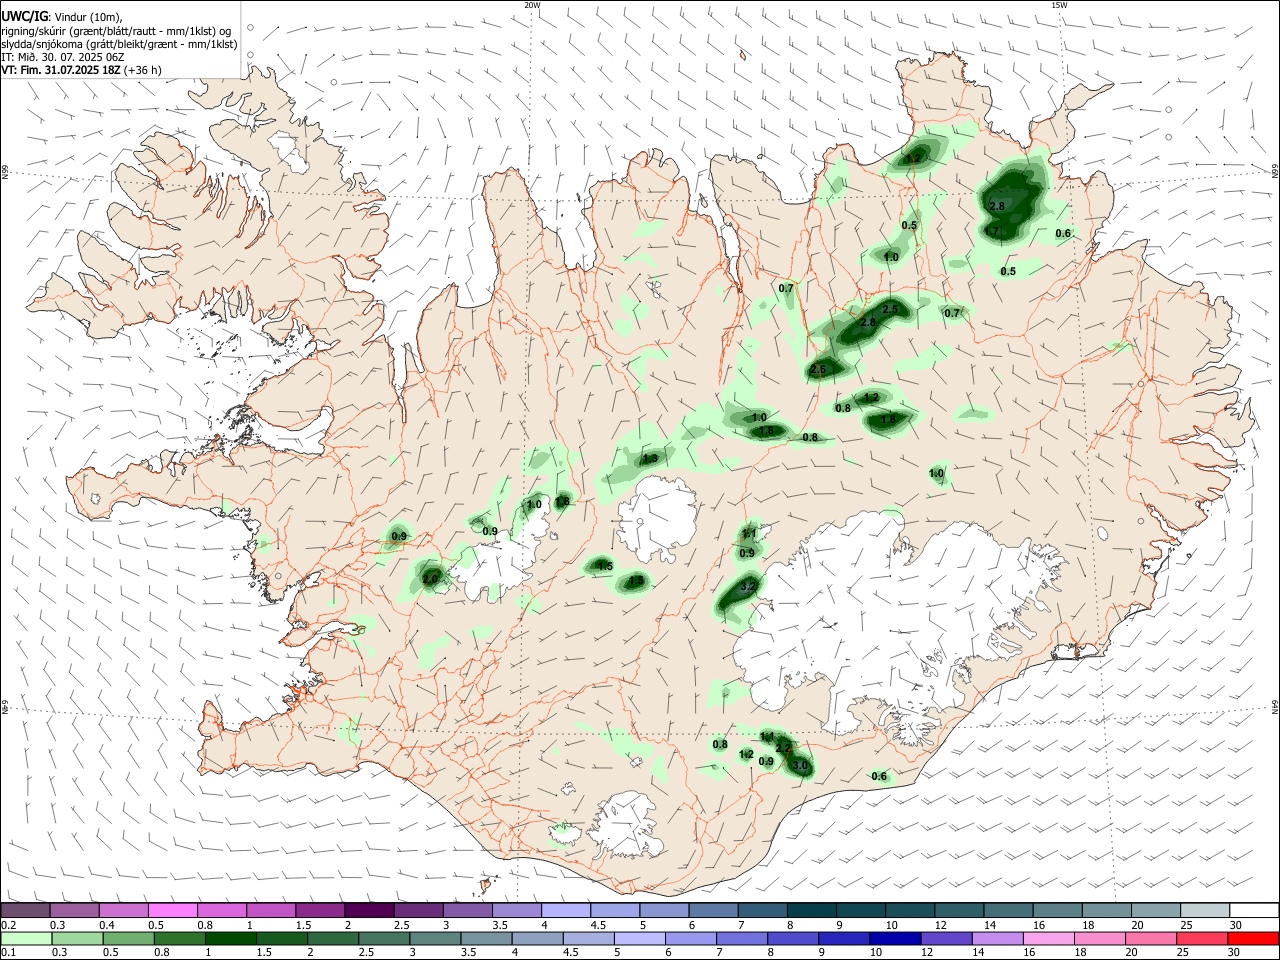Select the 2.6 precipitation value on the map

click(818, 370)
